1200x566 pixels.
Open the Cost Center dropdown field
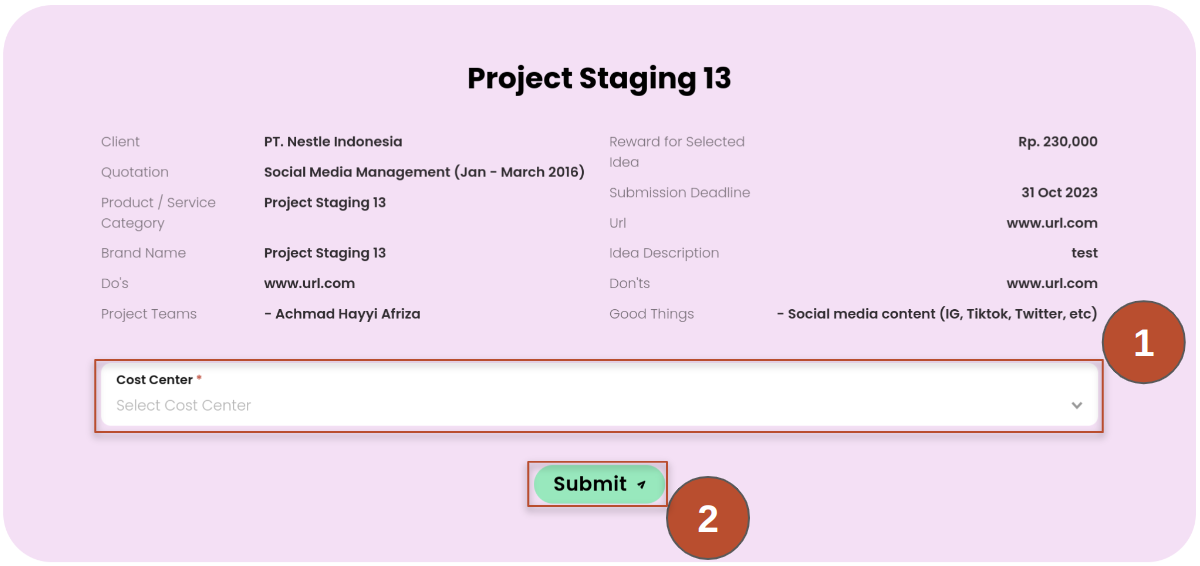590,405
